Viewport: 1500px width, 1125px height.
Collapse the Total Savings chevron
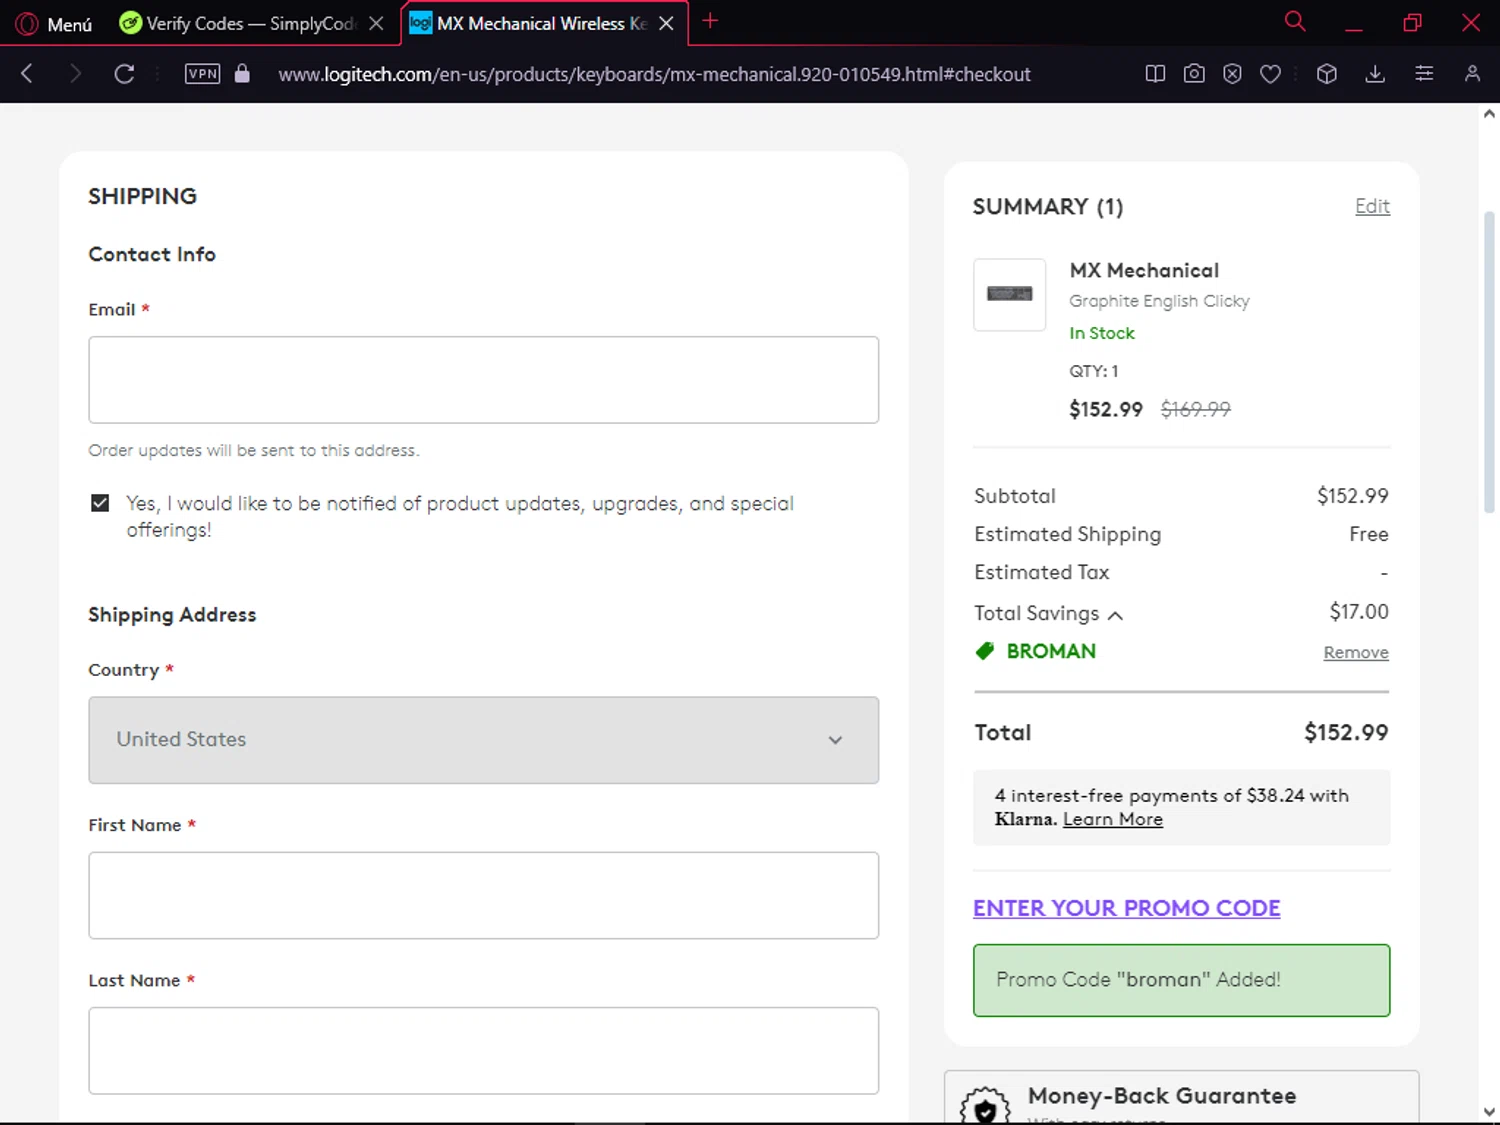coord(1115,615)
